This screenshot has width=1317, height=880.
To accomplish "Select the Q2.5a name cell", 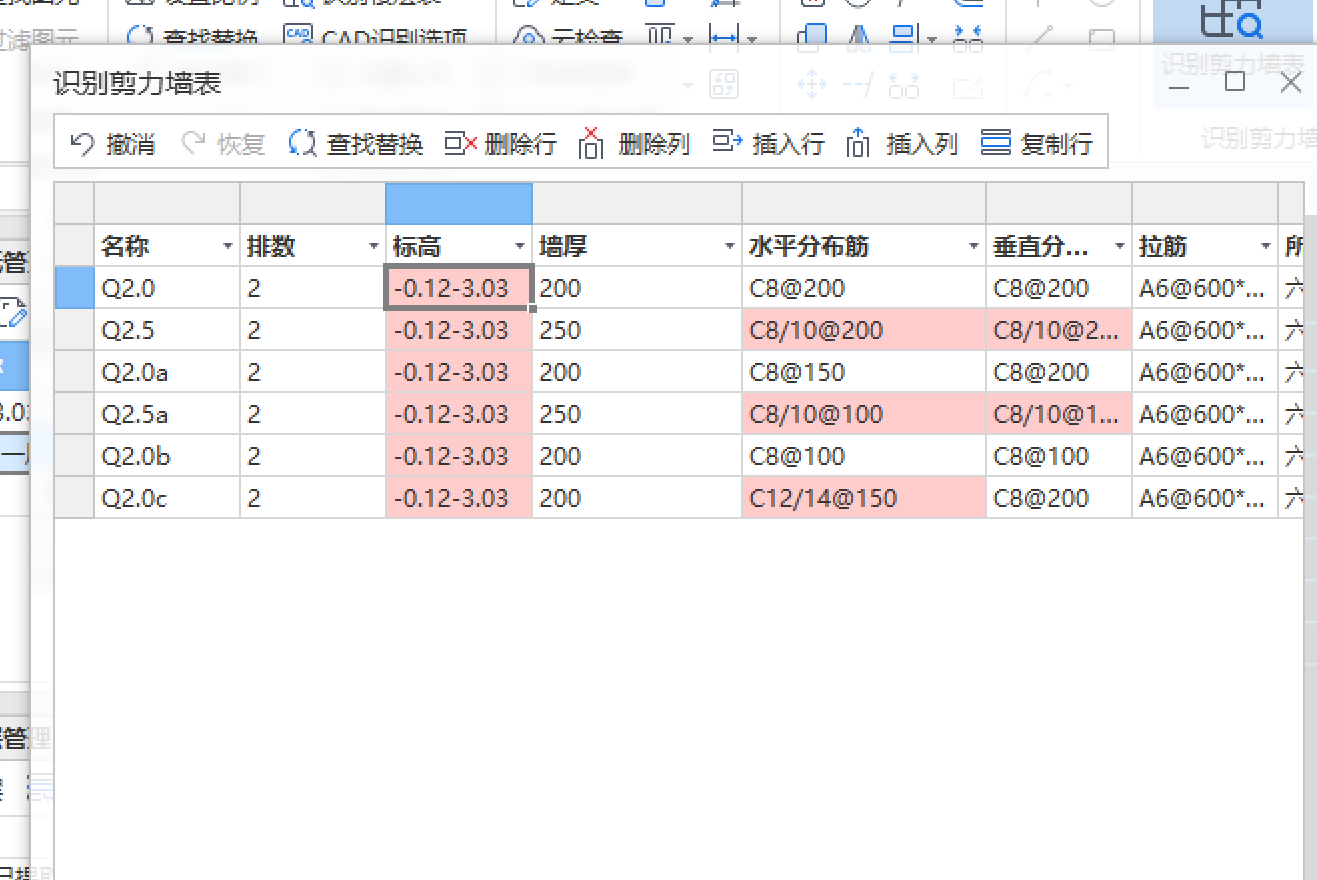I will (167, 414).
